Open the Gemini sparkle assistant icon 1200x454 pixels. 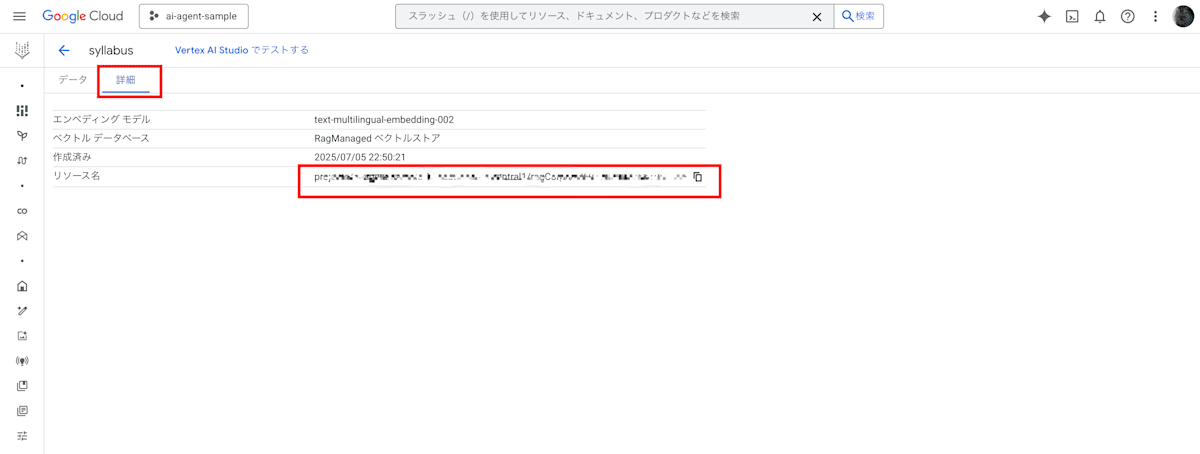pos(1044,16)
